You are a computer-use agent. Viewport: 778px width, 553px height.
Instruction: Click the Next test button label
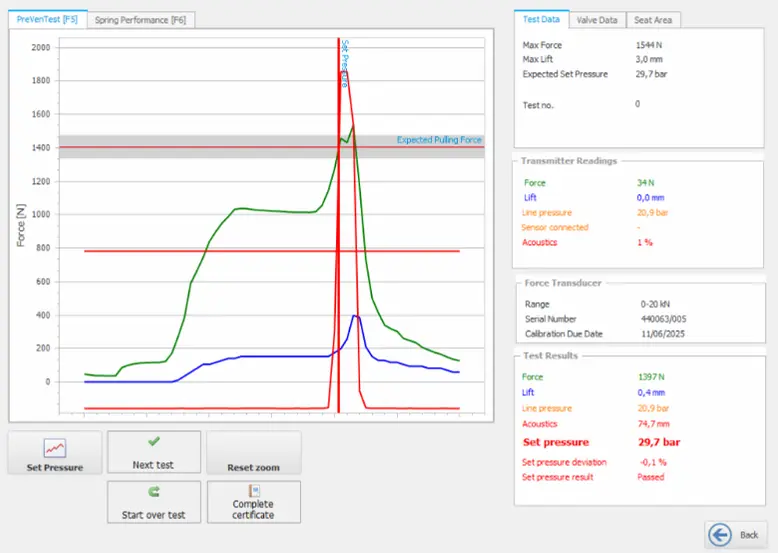153,465
